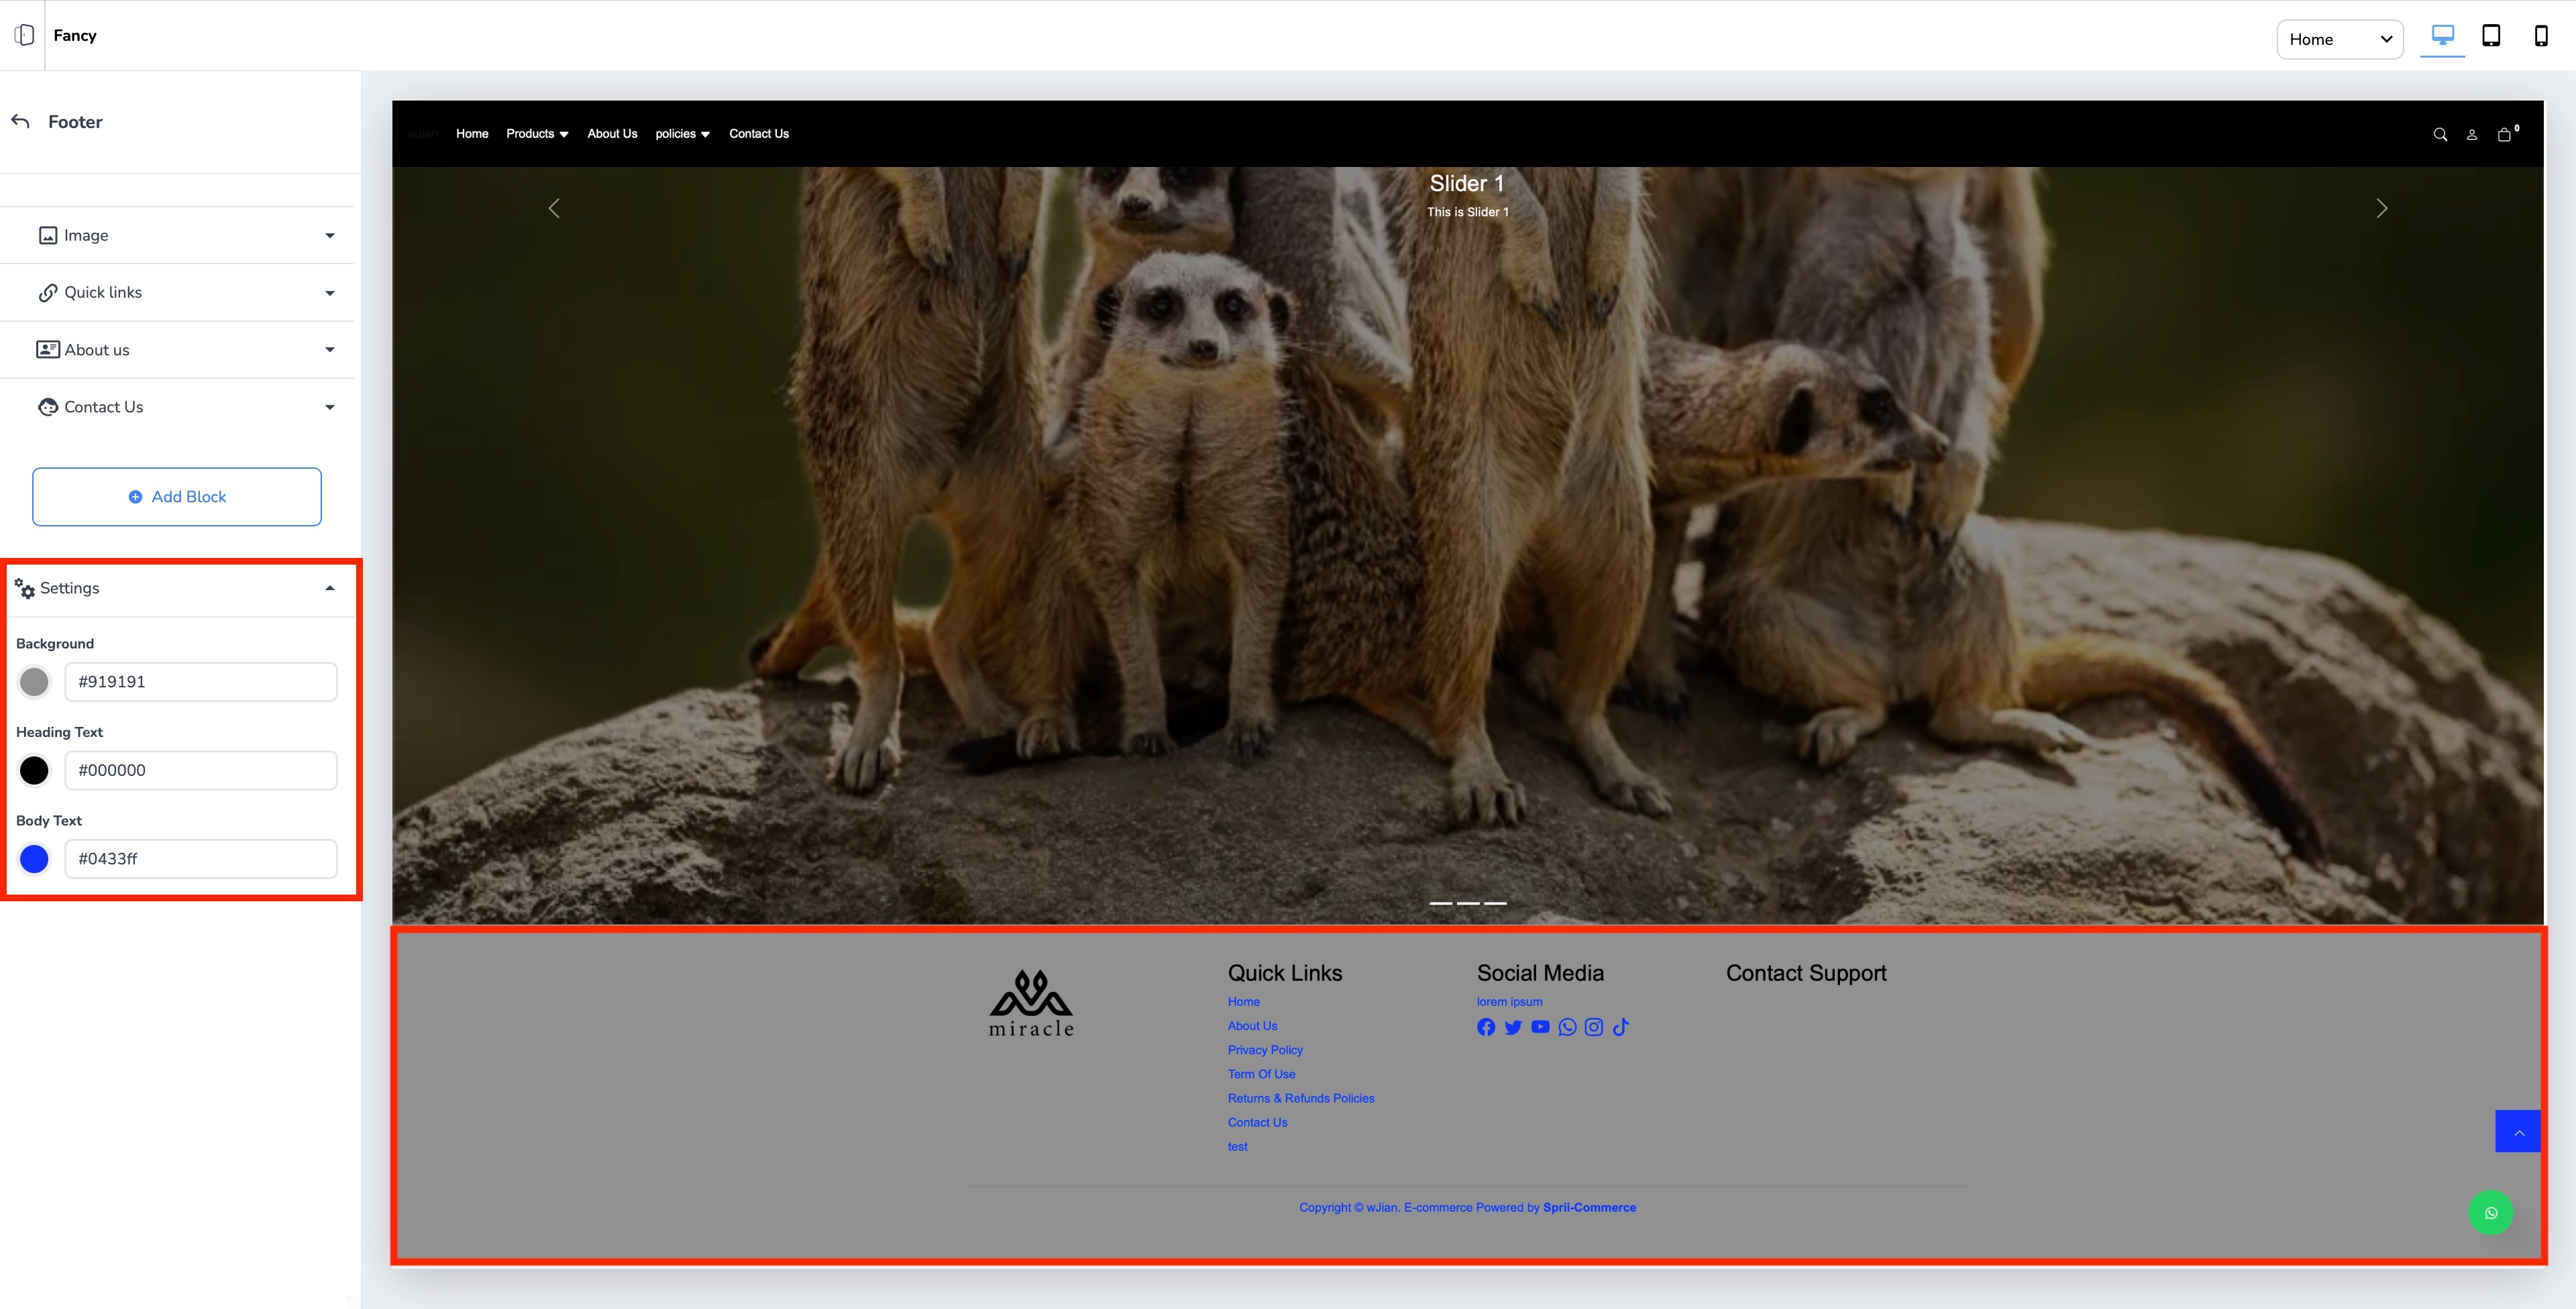The image size is (2576, 1309).
Task: Go to next slide arrow
Action: (x=2381, y=208)
